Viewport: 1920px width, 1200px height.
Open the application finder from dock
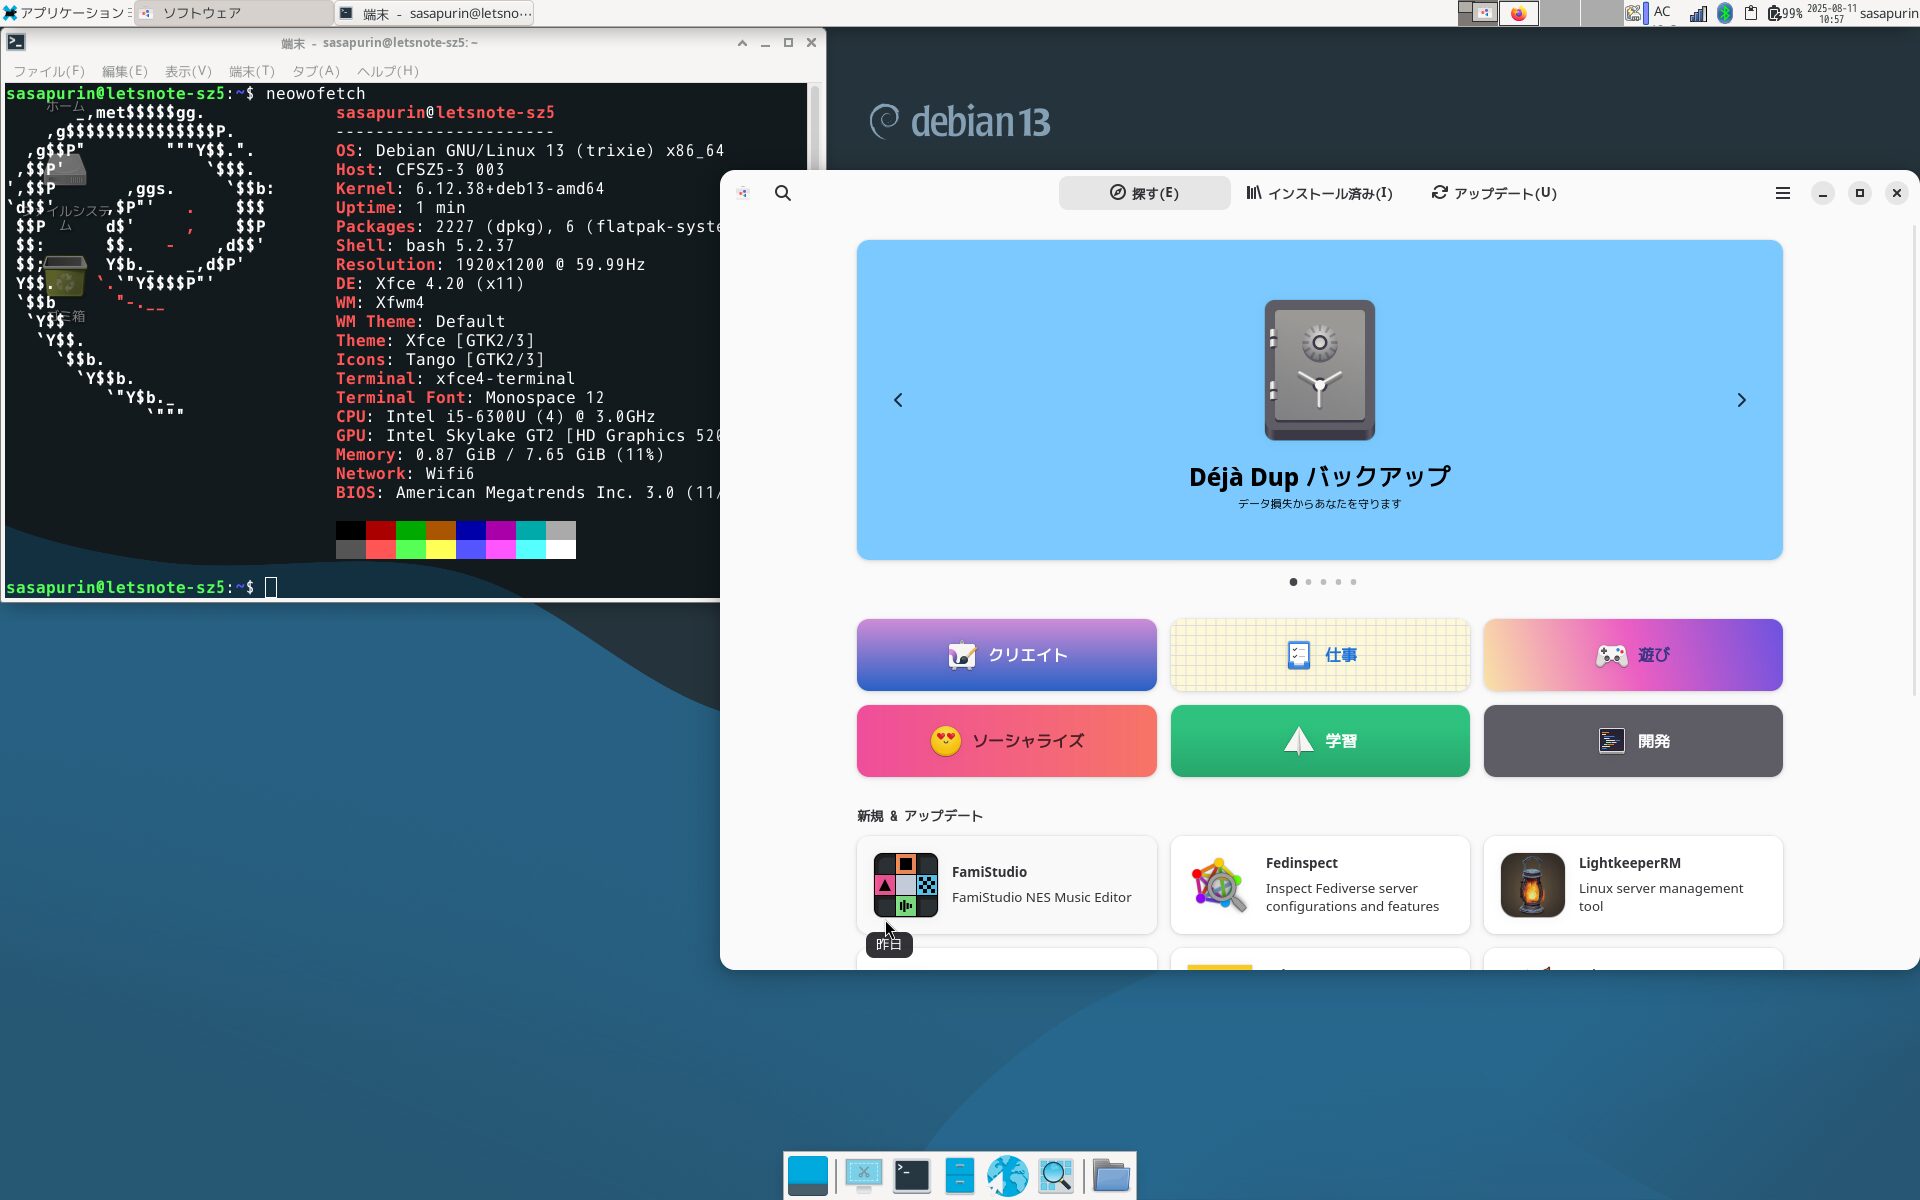click(x=1056, y=1176)
